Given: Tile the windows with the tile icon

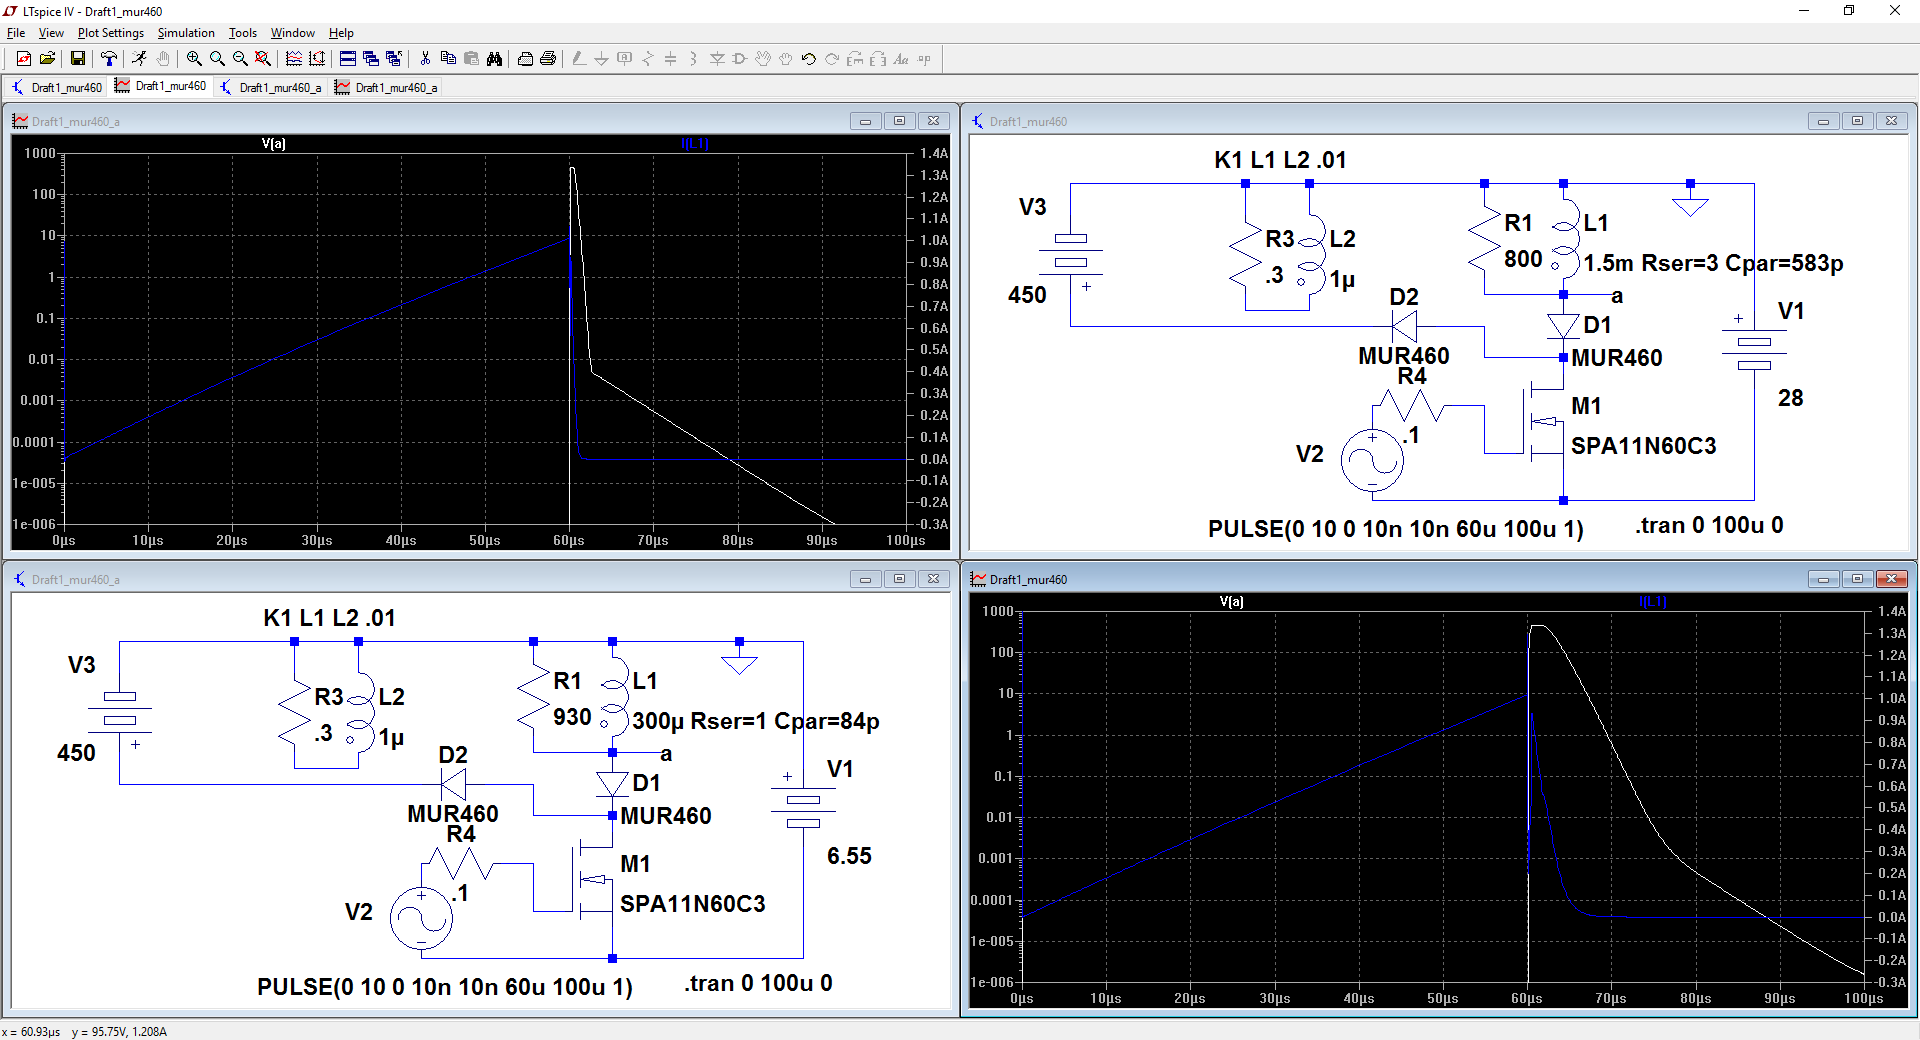Looking at the screenshot, I should [348, 59].
